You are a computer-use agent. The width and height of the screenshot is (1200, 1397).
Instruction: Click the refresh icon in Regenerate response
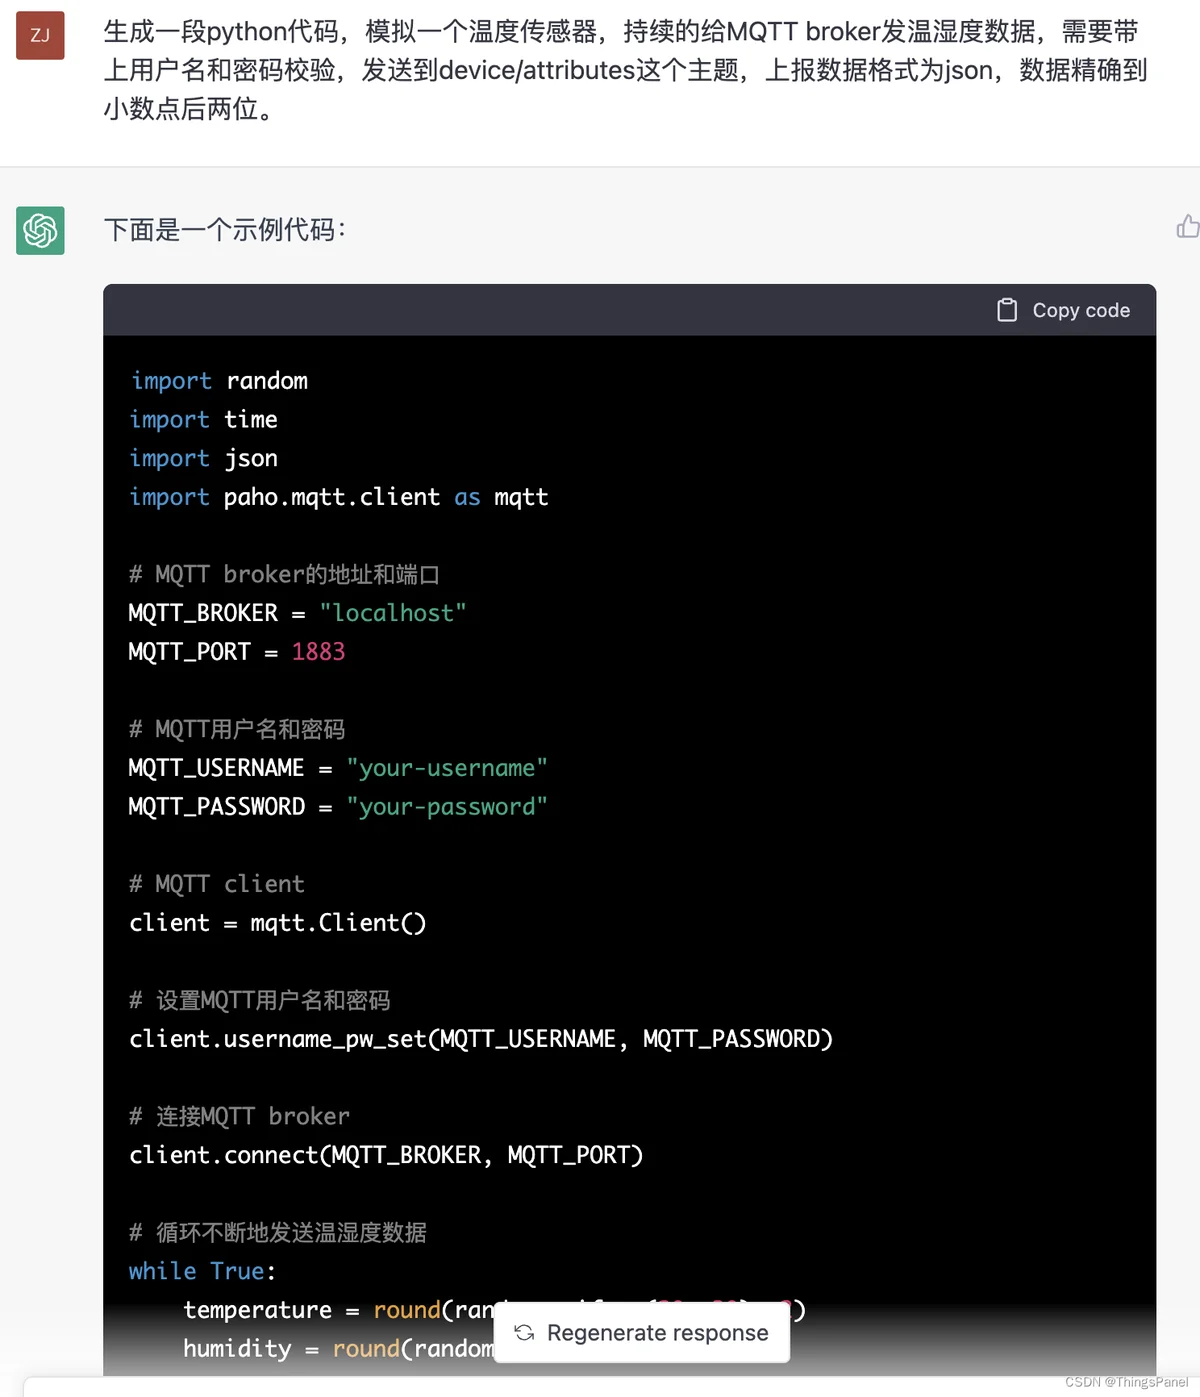tap(524, 1332)
